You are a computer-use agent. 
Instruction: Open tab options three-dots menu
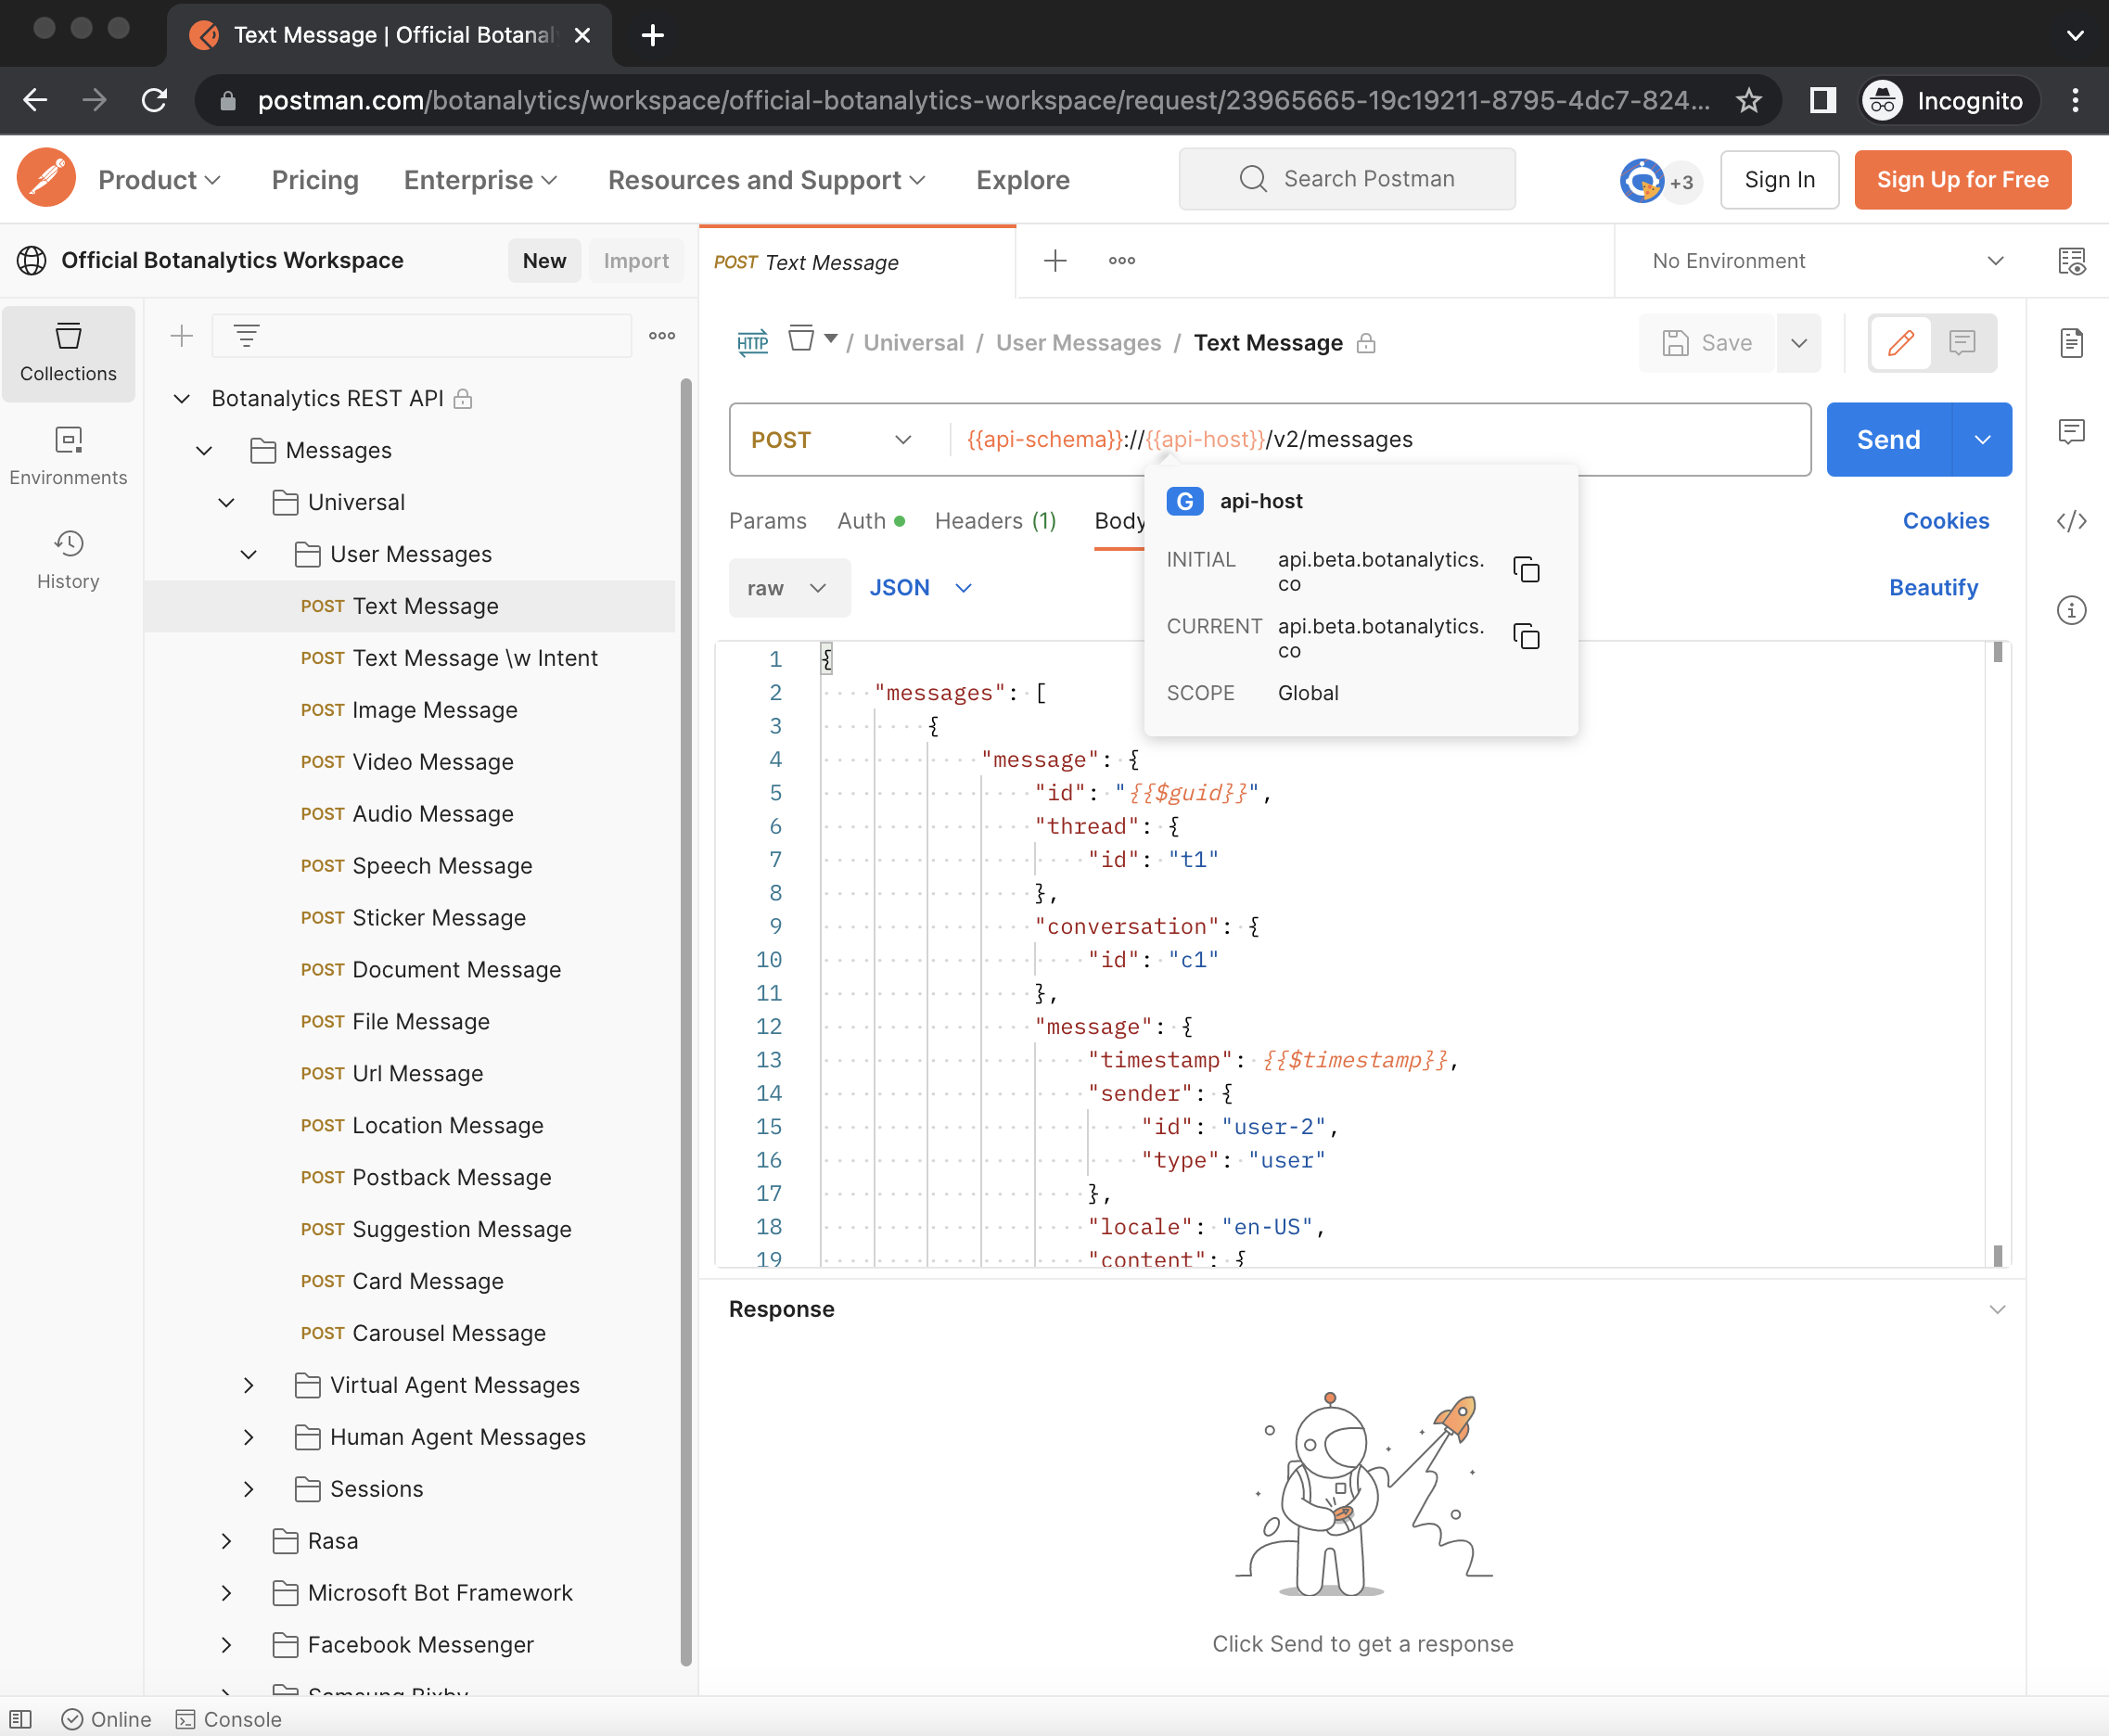(x=1122, y=261)
